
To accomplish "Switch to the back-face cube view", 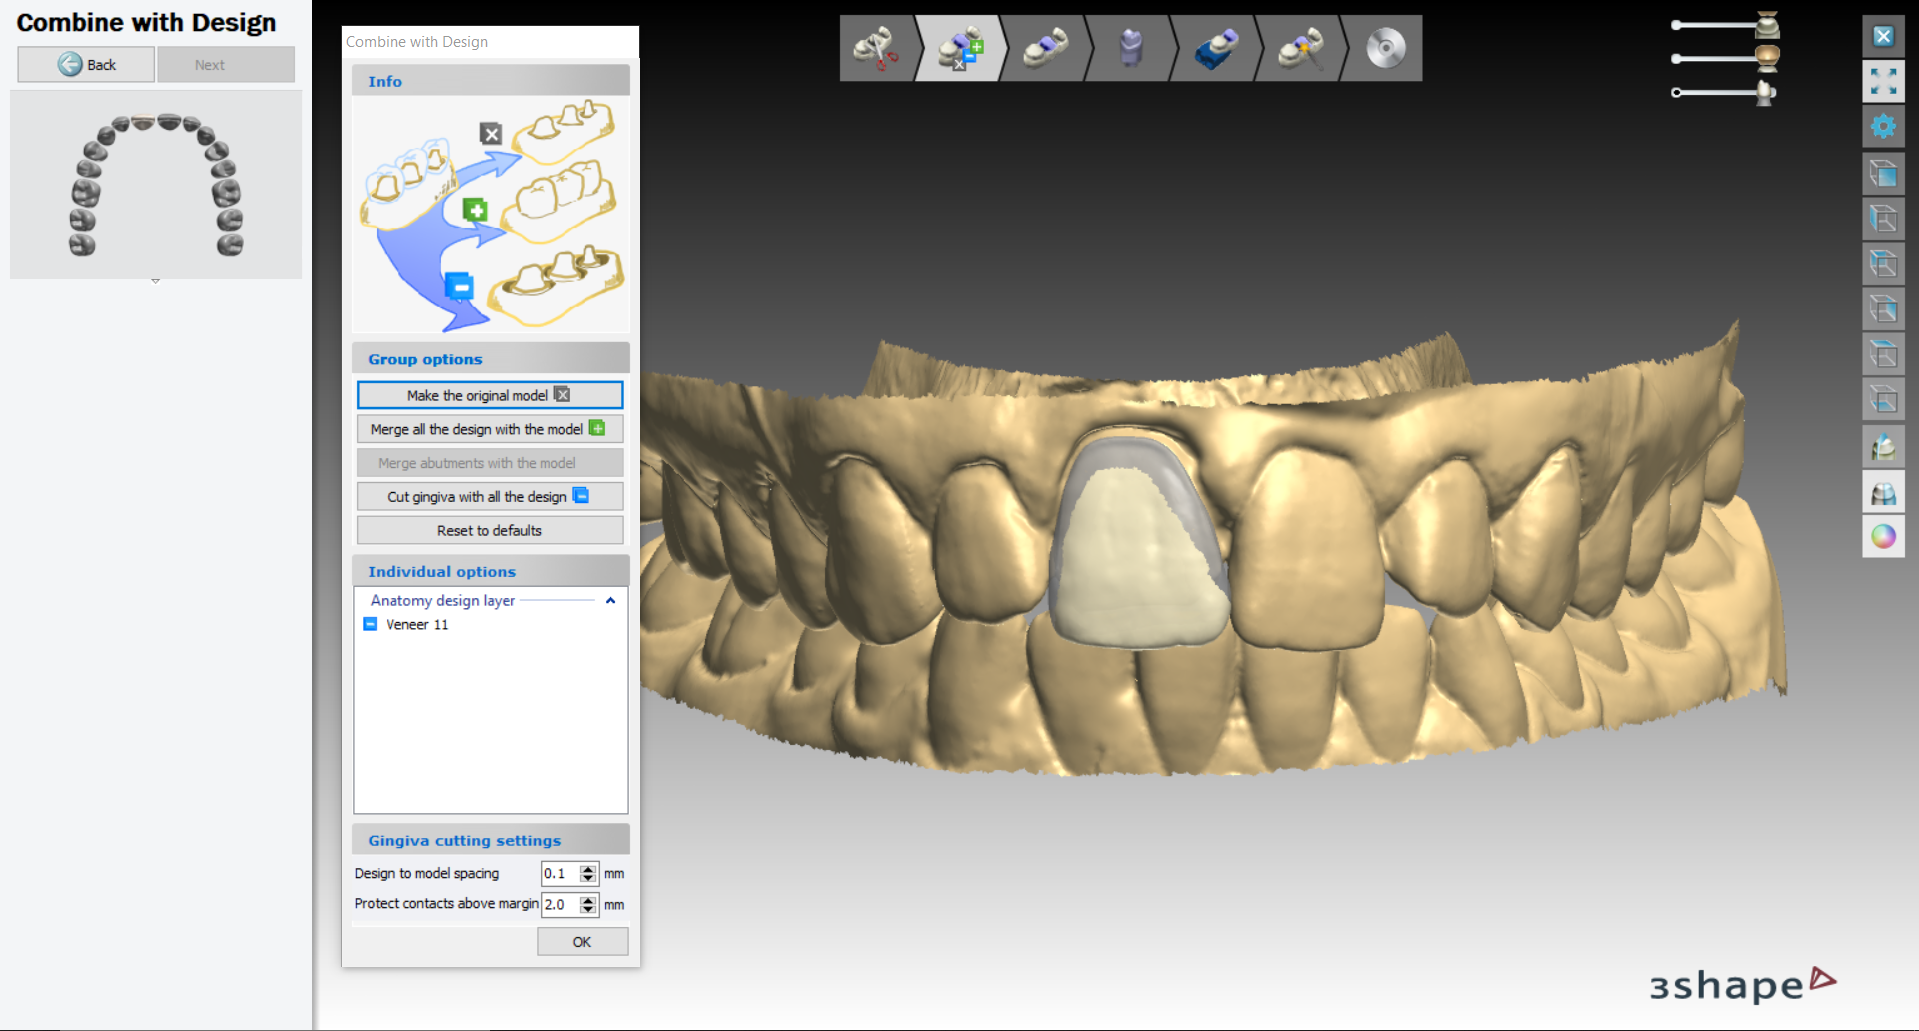I will pyautogui.click(x=1883, y=265).
